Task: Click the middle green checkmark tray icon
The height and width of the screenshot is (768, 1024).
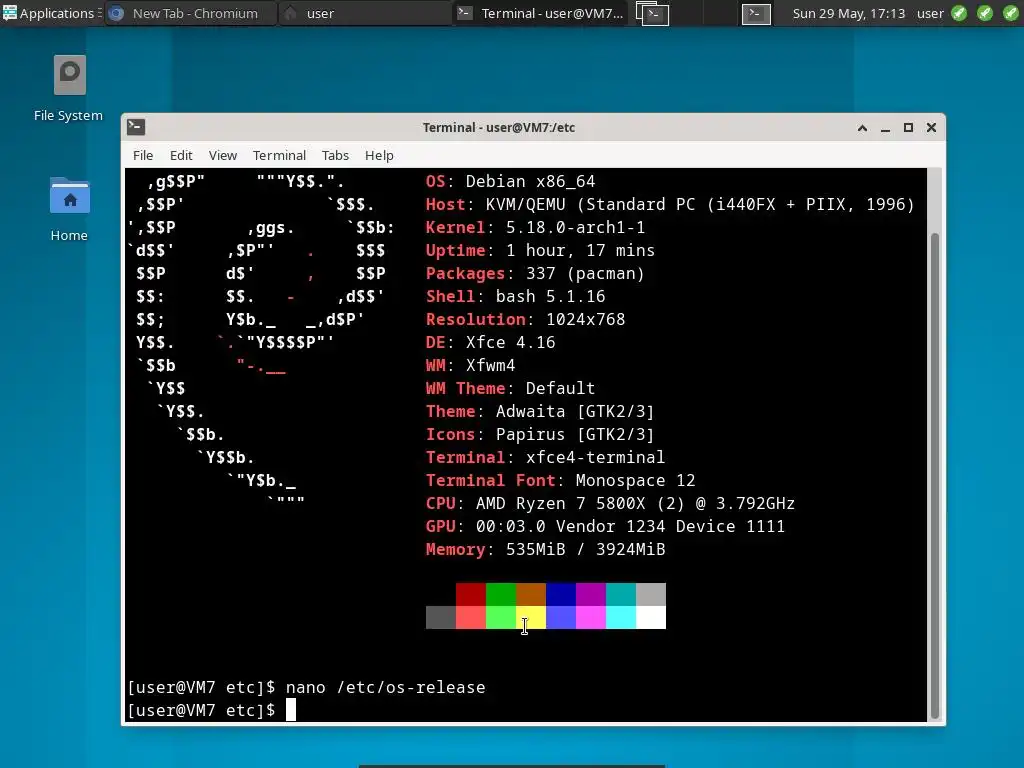Action: point(985,13)
